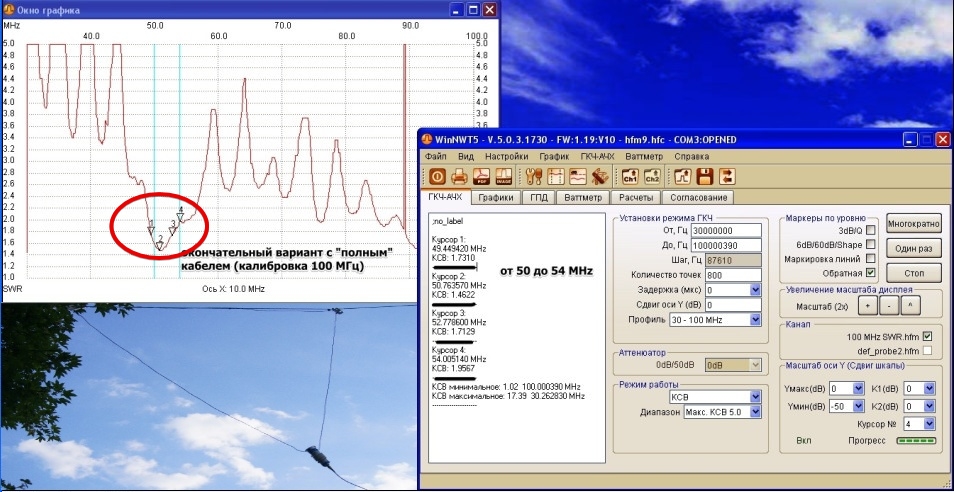
Task: Switch to the 'Согласование' tab
Action: tap(697, 197)
